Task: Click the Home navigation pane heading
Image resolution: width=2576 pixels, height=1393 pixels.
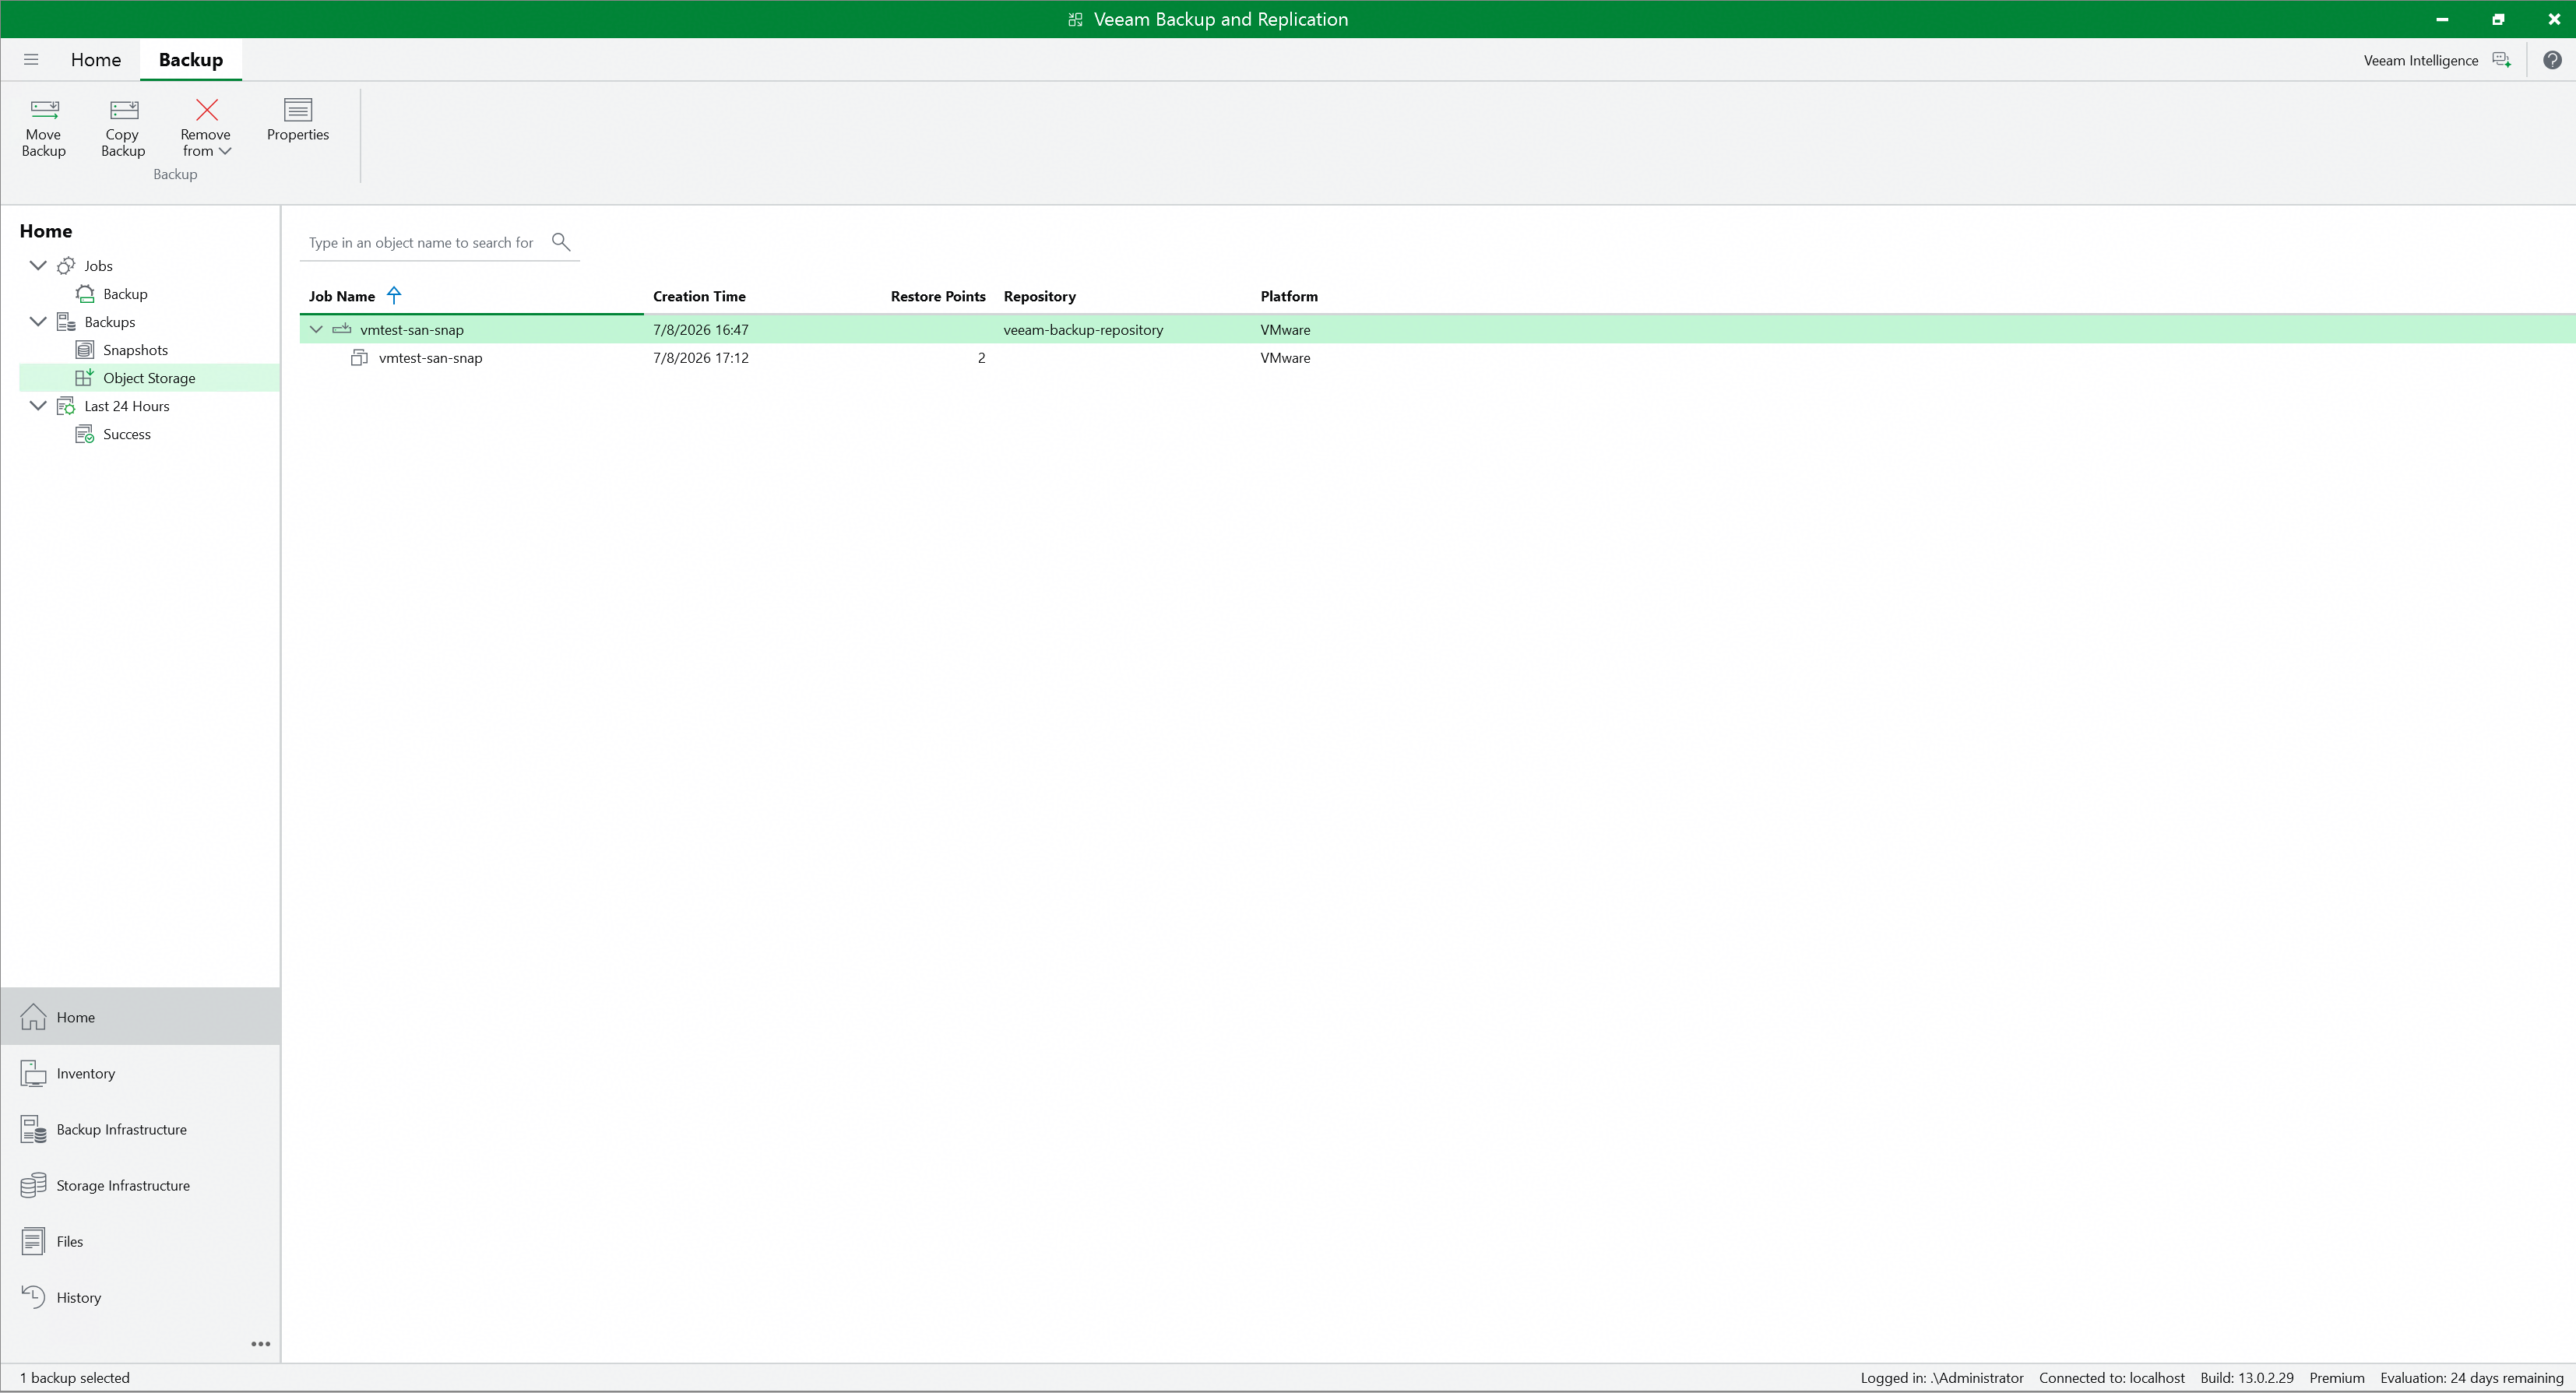Action: 46,231
